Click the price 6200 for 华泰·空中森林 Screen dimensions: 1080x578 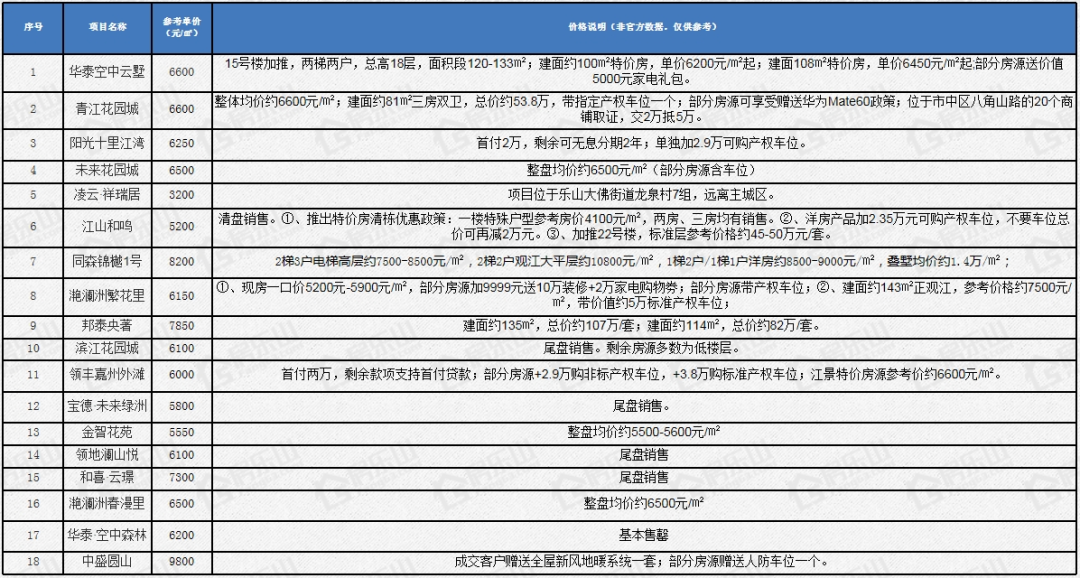point(183,534)
